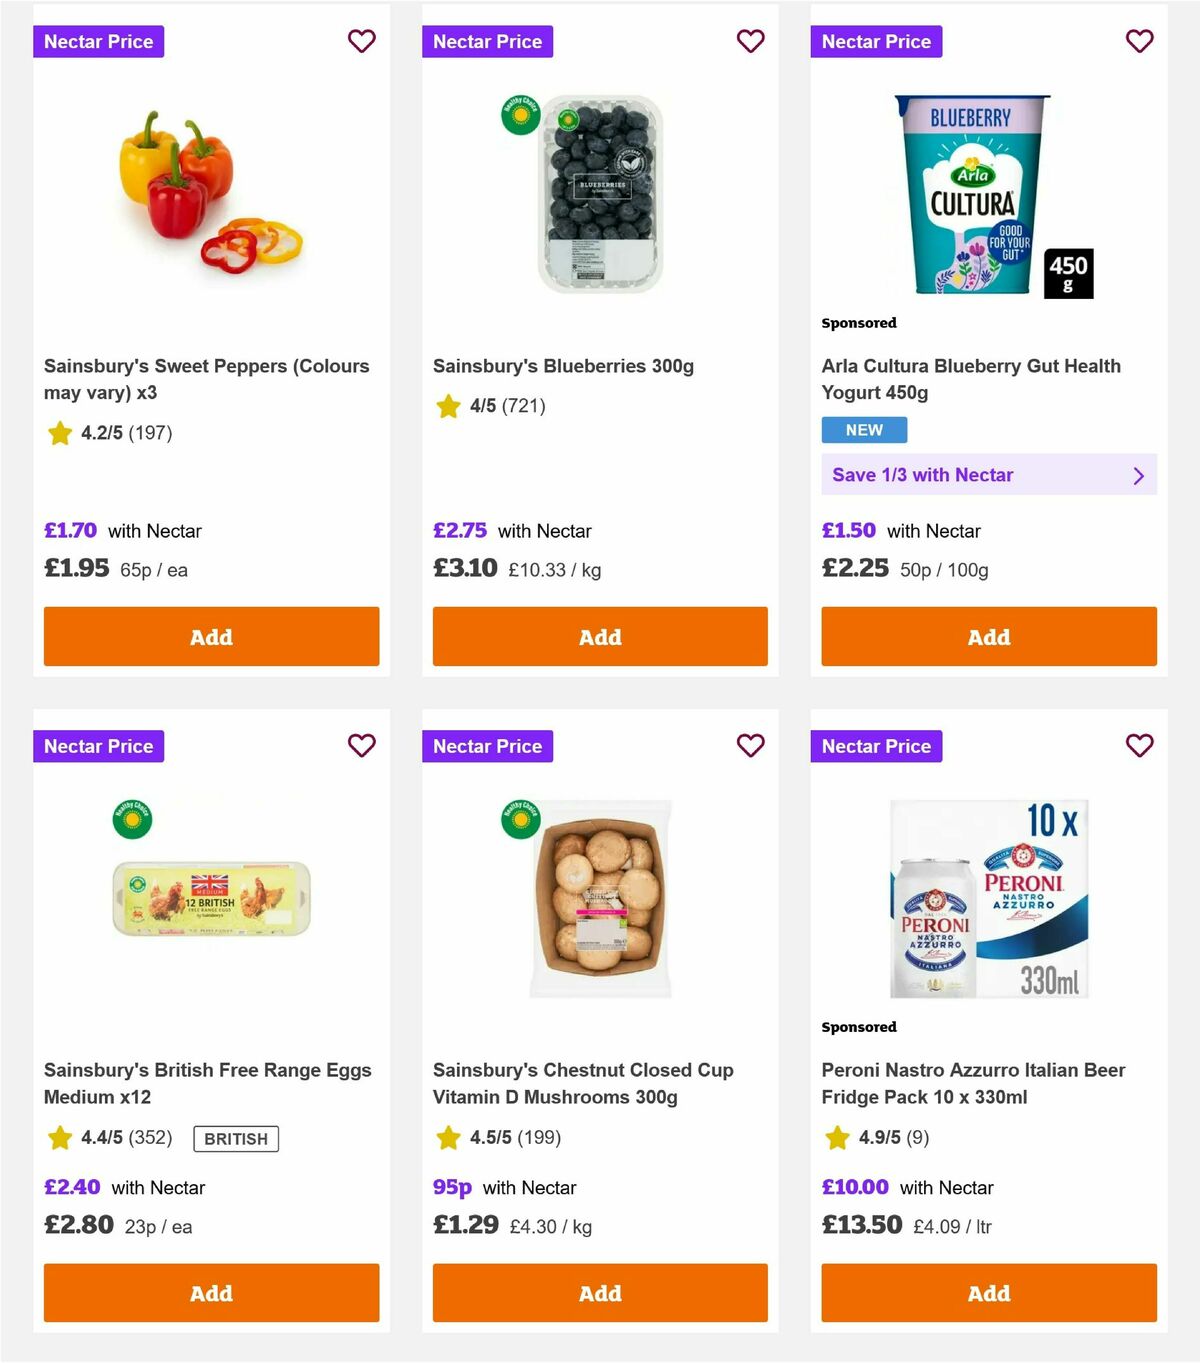1200x1363 pixels.
Task: Click the NEW label on the Arla yogurt
Action: click(x=863, y=430)
